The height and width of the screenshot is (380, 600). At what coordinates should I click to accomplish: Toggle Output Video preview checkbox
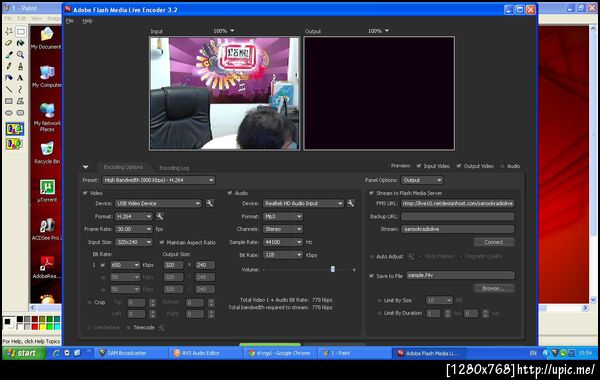tap(459, 166)
